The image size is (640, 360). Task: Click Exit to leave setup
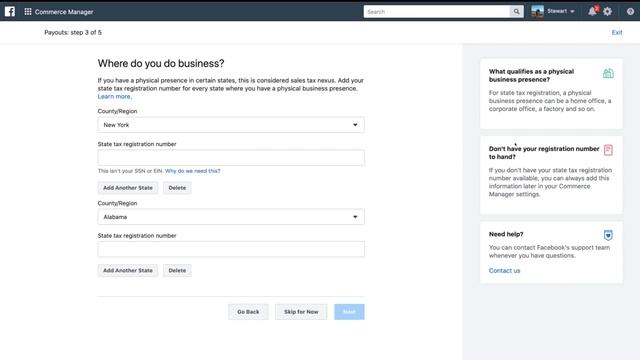[617, 32]
